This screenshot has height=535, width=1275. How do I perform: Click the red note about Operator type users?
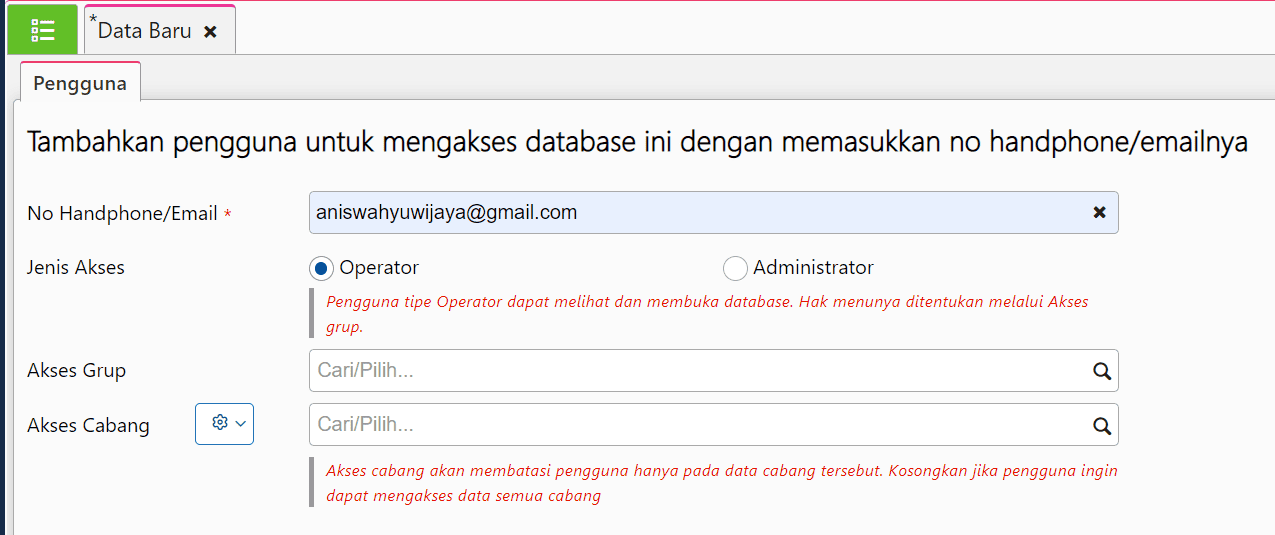pos(707,314)
